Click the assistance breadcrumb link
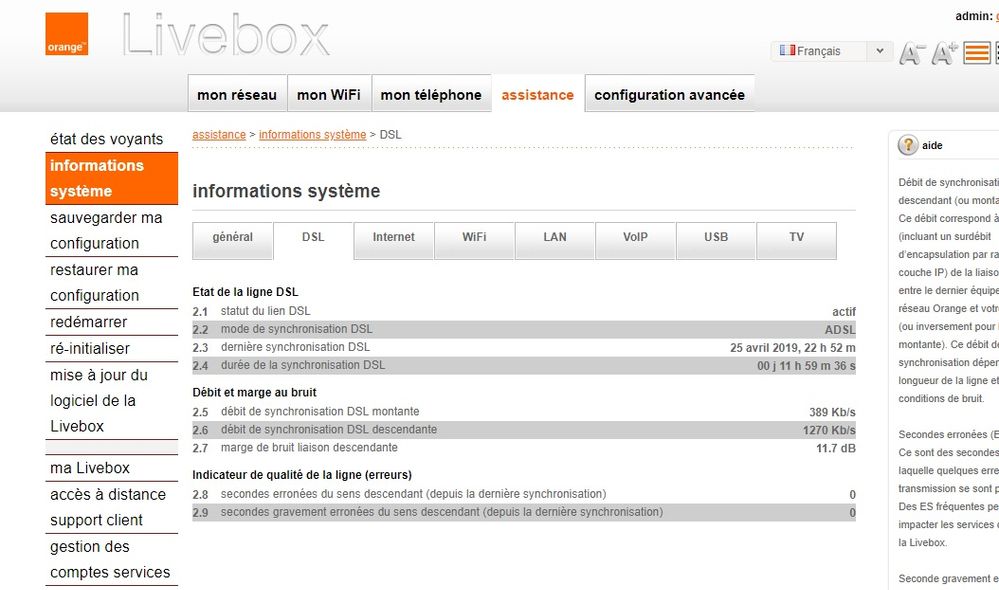 point(220,133)
